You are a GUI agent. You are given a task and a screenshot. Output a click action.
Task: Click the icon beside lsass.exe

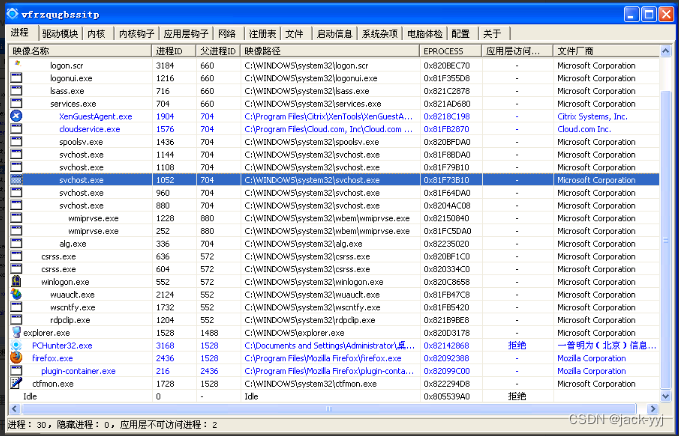tap(16, 90)
